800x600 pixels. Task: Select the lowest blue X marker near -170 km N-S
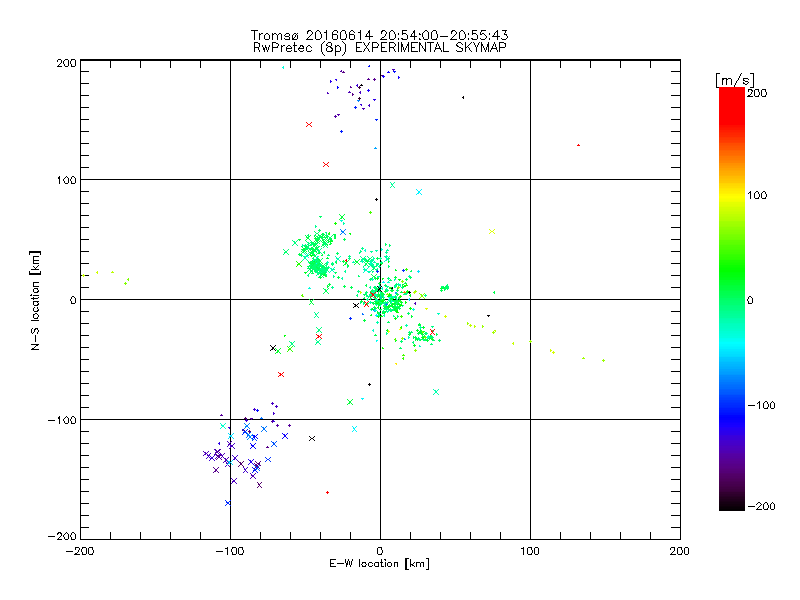(228, 503)
